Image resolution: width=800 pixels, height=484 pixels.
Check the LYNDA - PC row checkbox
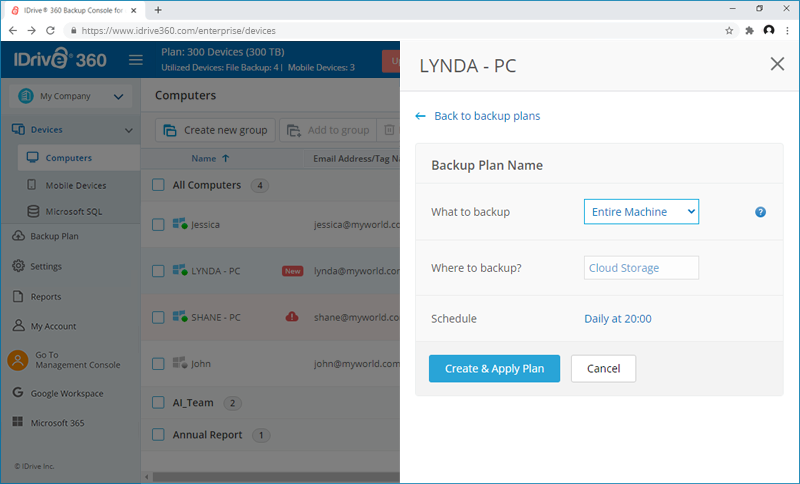point(158,271)
